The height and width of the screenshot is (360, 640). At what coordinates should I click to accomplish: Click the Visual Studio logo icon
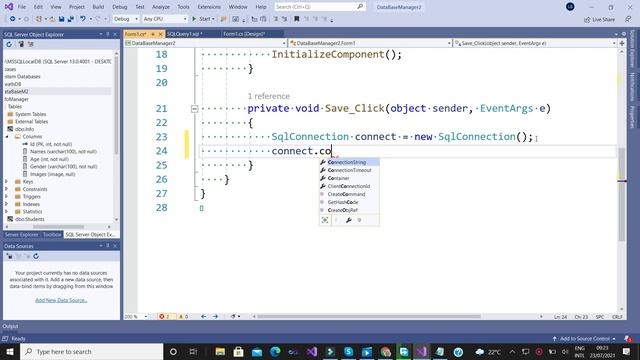(x=9, y=7)
